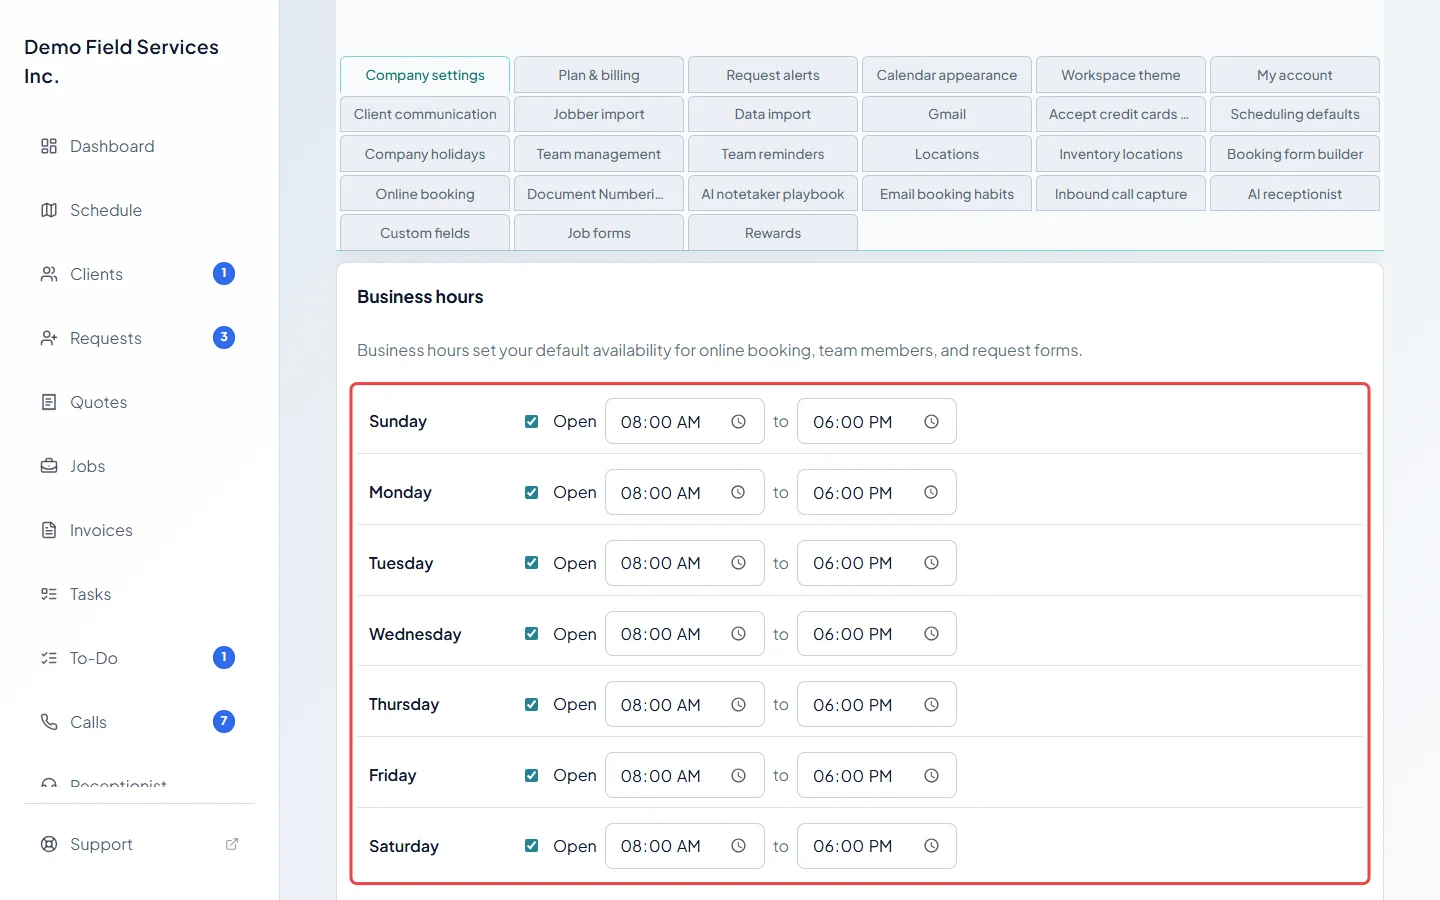Open the Company settings tab
1440x900 pixels.
coord(425,75)
